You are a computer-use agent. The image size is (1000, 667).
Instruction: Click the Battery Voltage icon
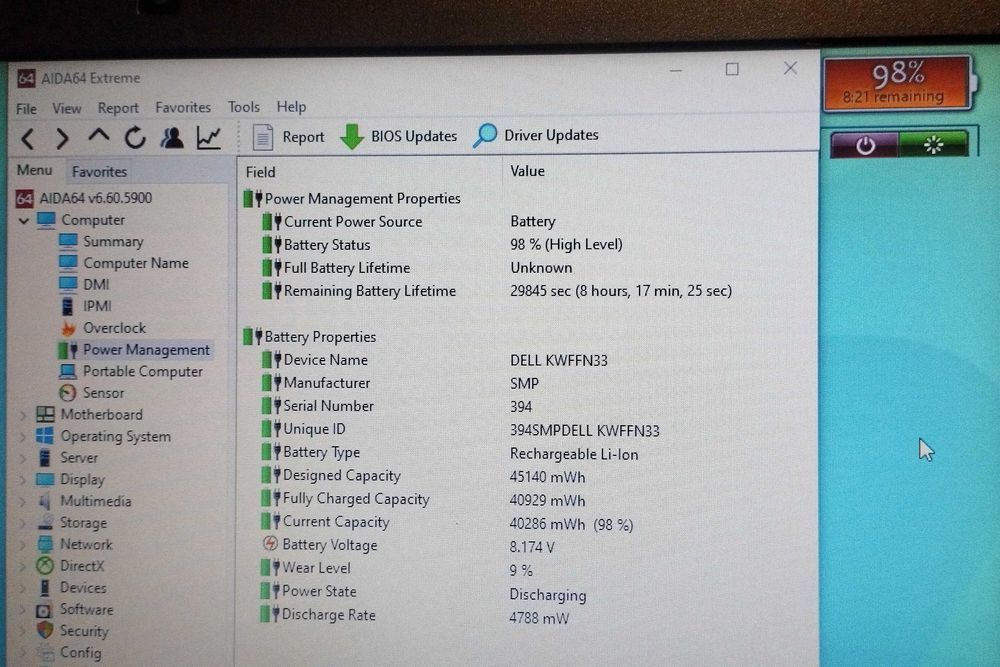pyautogui.click(x=270, y=544)
